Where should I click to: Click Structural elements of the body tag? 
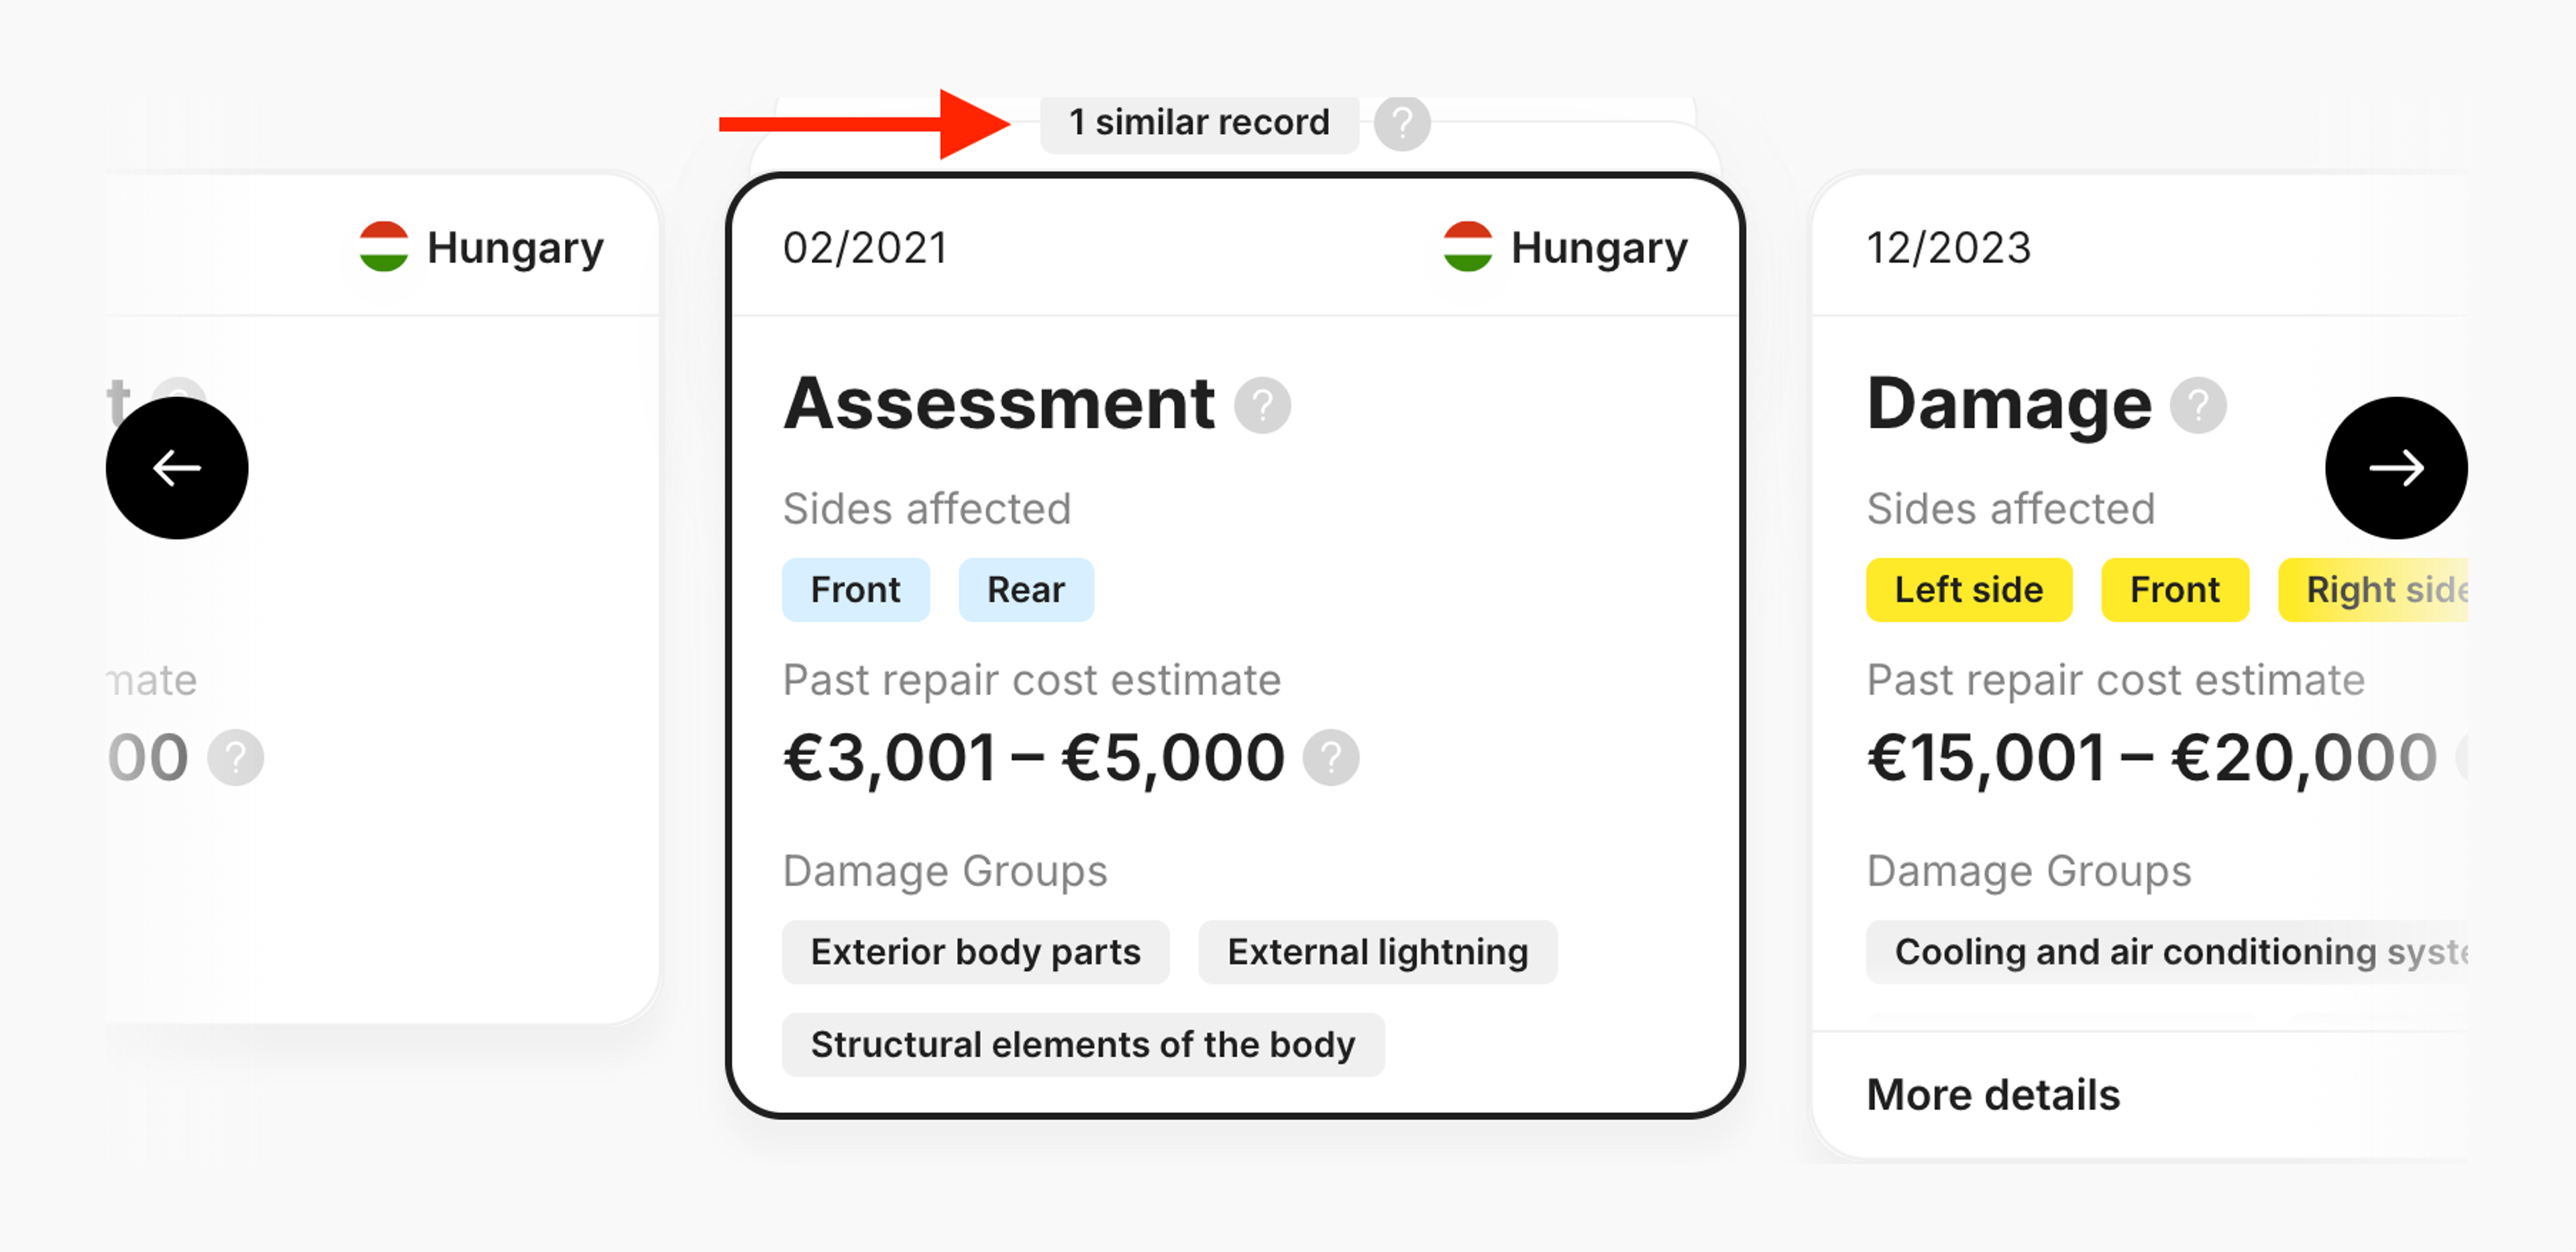[1082, 1044]
